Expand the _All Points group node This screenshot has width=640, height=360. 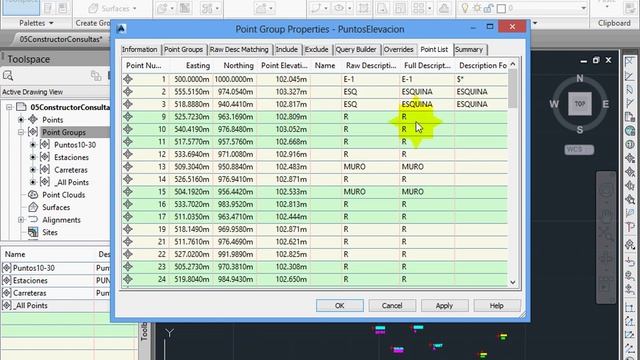[33, 182]
